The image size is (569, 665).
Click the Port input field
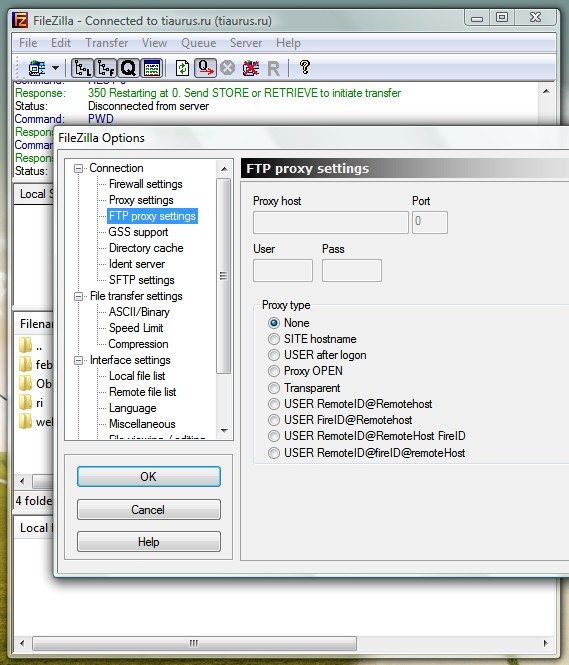[430, 222]
